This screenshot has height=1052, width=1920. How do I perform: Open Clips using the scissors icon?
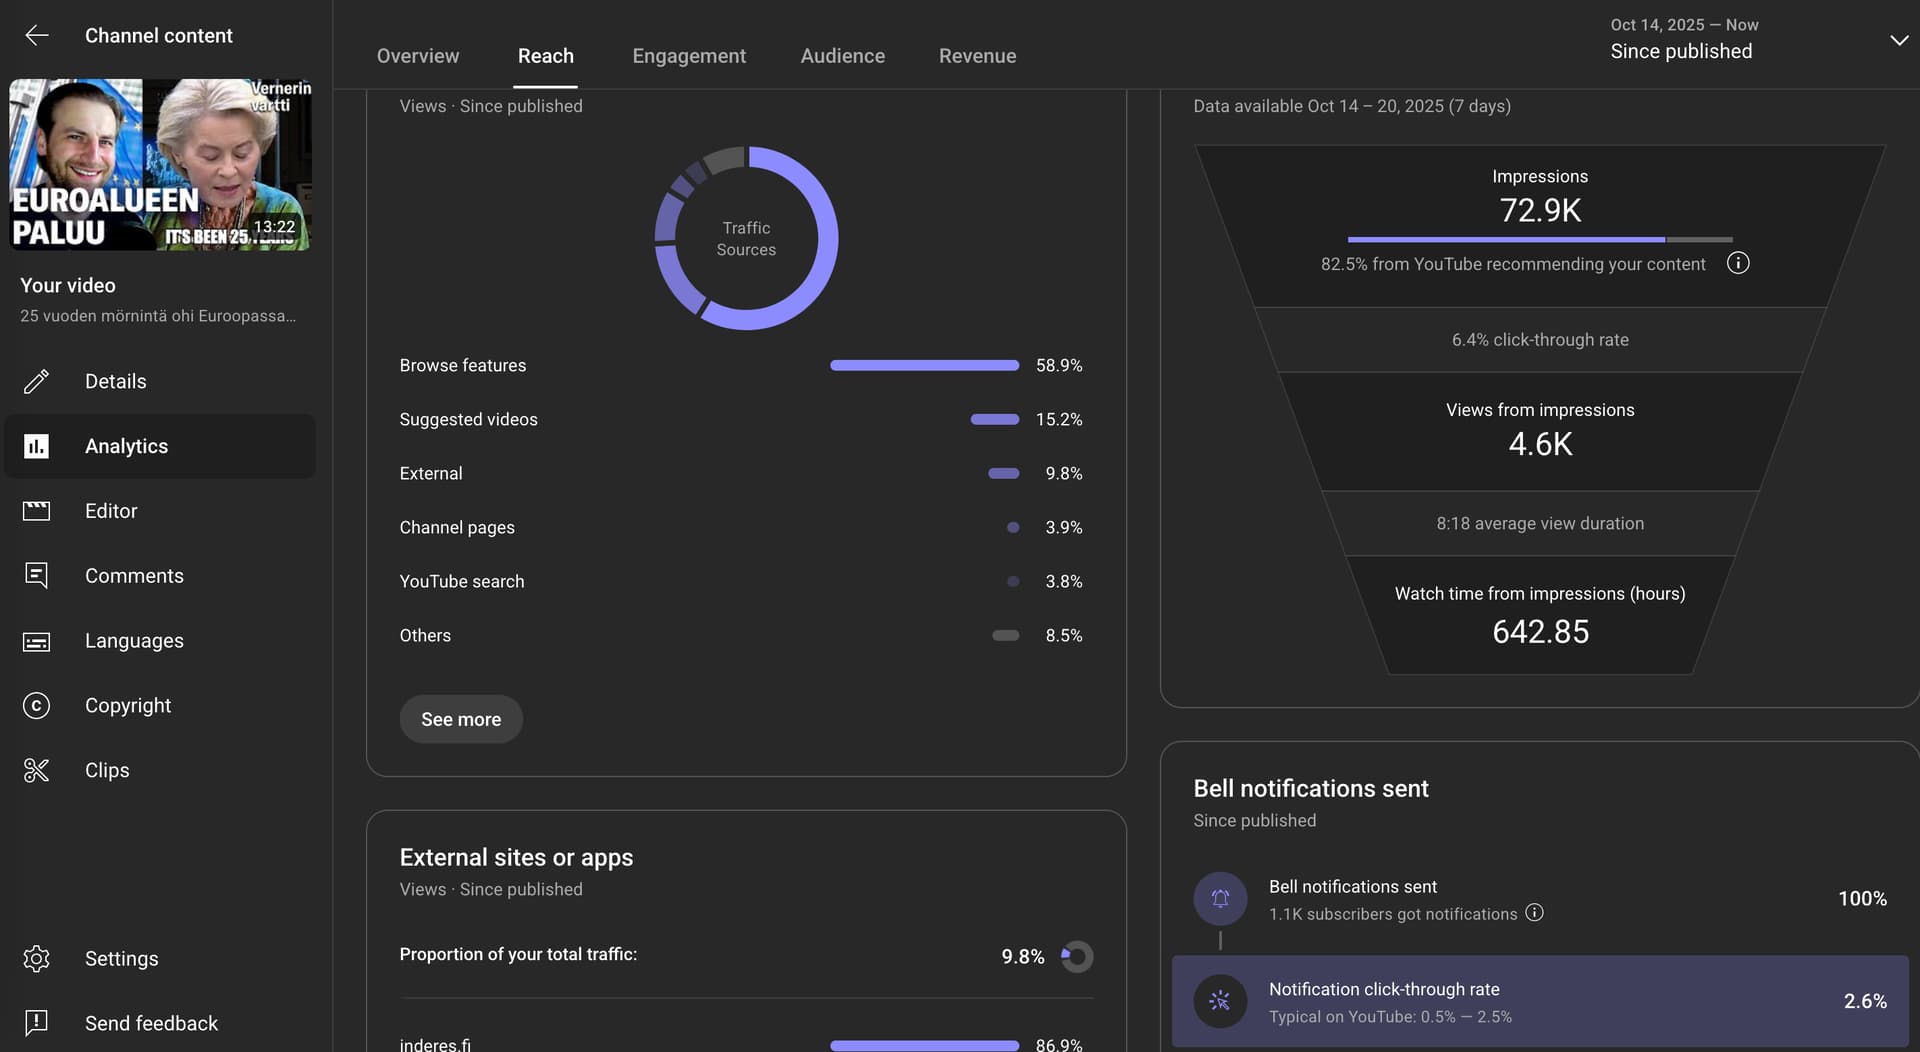(37, 770)
